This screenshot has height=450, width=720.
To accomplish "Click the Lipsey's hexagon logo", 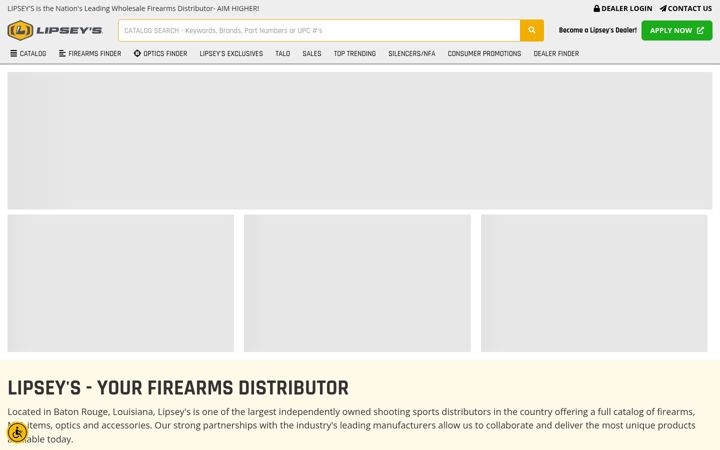I will (x=20, y=30).
